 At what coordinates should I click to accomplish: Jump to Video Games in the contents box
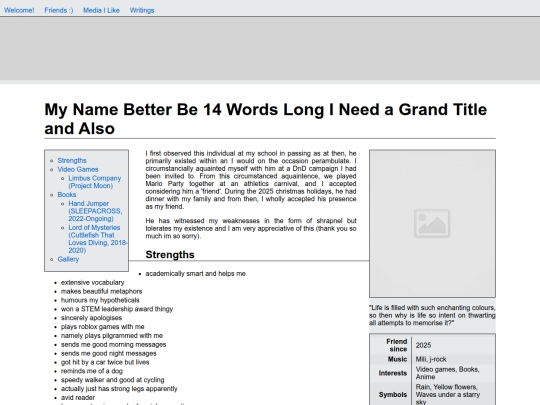78,169
